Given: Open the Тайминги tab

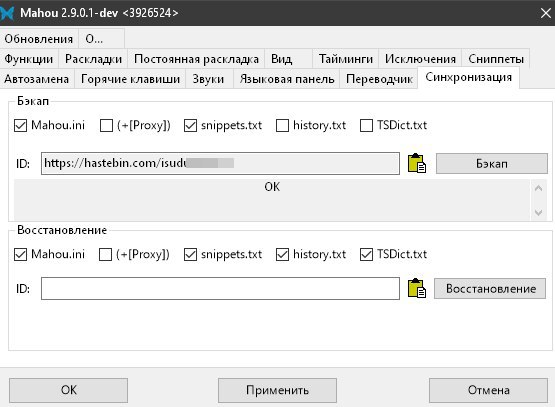Looking at the screenshot, I should tap(346, 59).
